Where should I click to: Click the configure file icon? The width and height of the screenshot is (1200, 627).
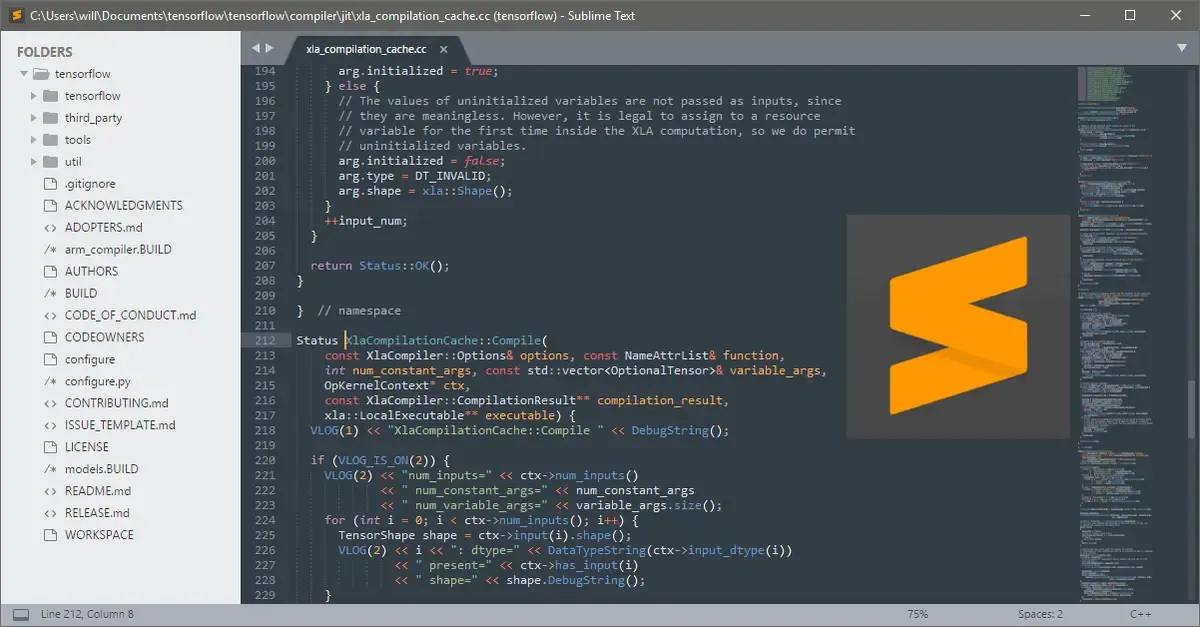tap(51, 360)
